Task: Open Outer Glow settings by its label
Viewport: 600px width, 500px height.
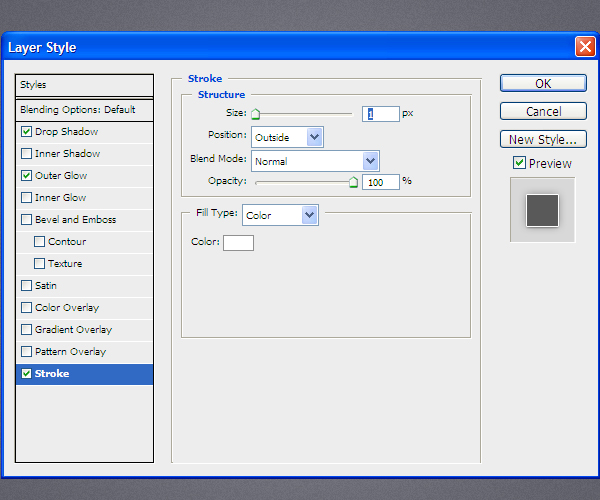Action: click(61, 176)
